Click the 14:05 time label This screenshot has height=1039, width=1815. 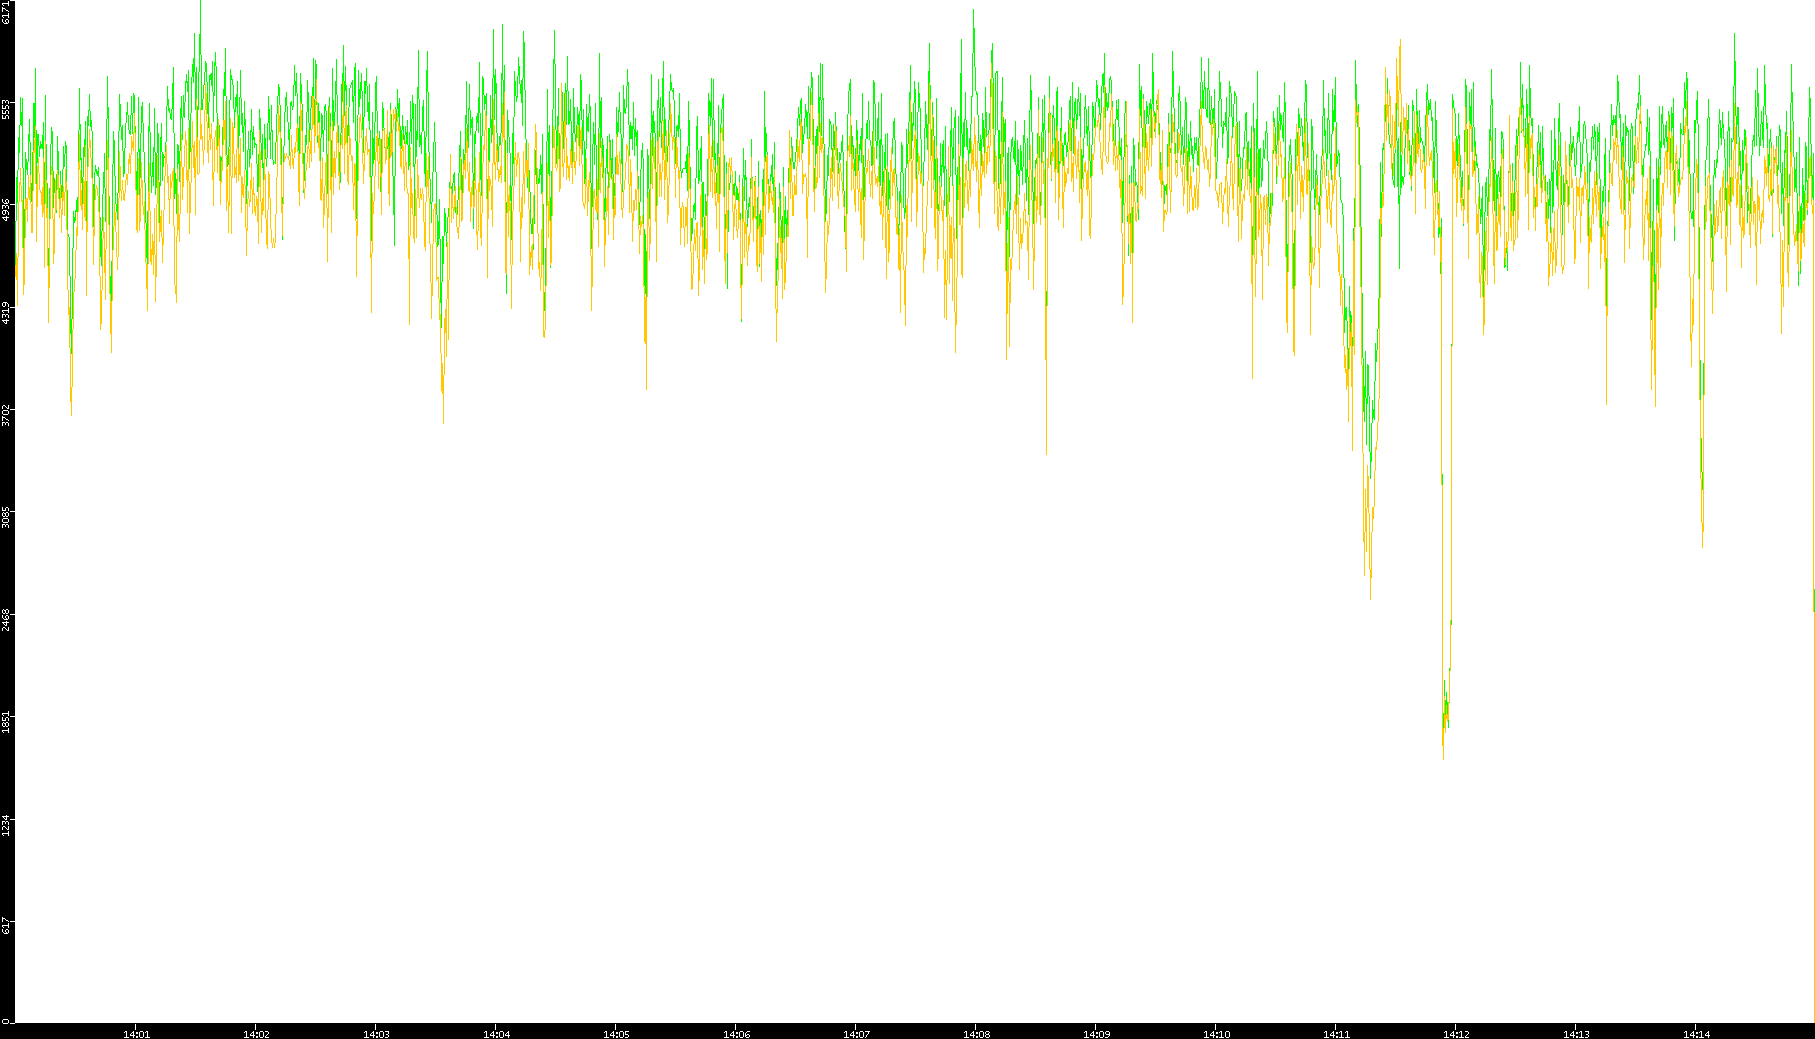click(x=616, y=1034)
